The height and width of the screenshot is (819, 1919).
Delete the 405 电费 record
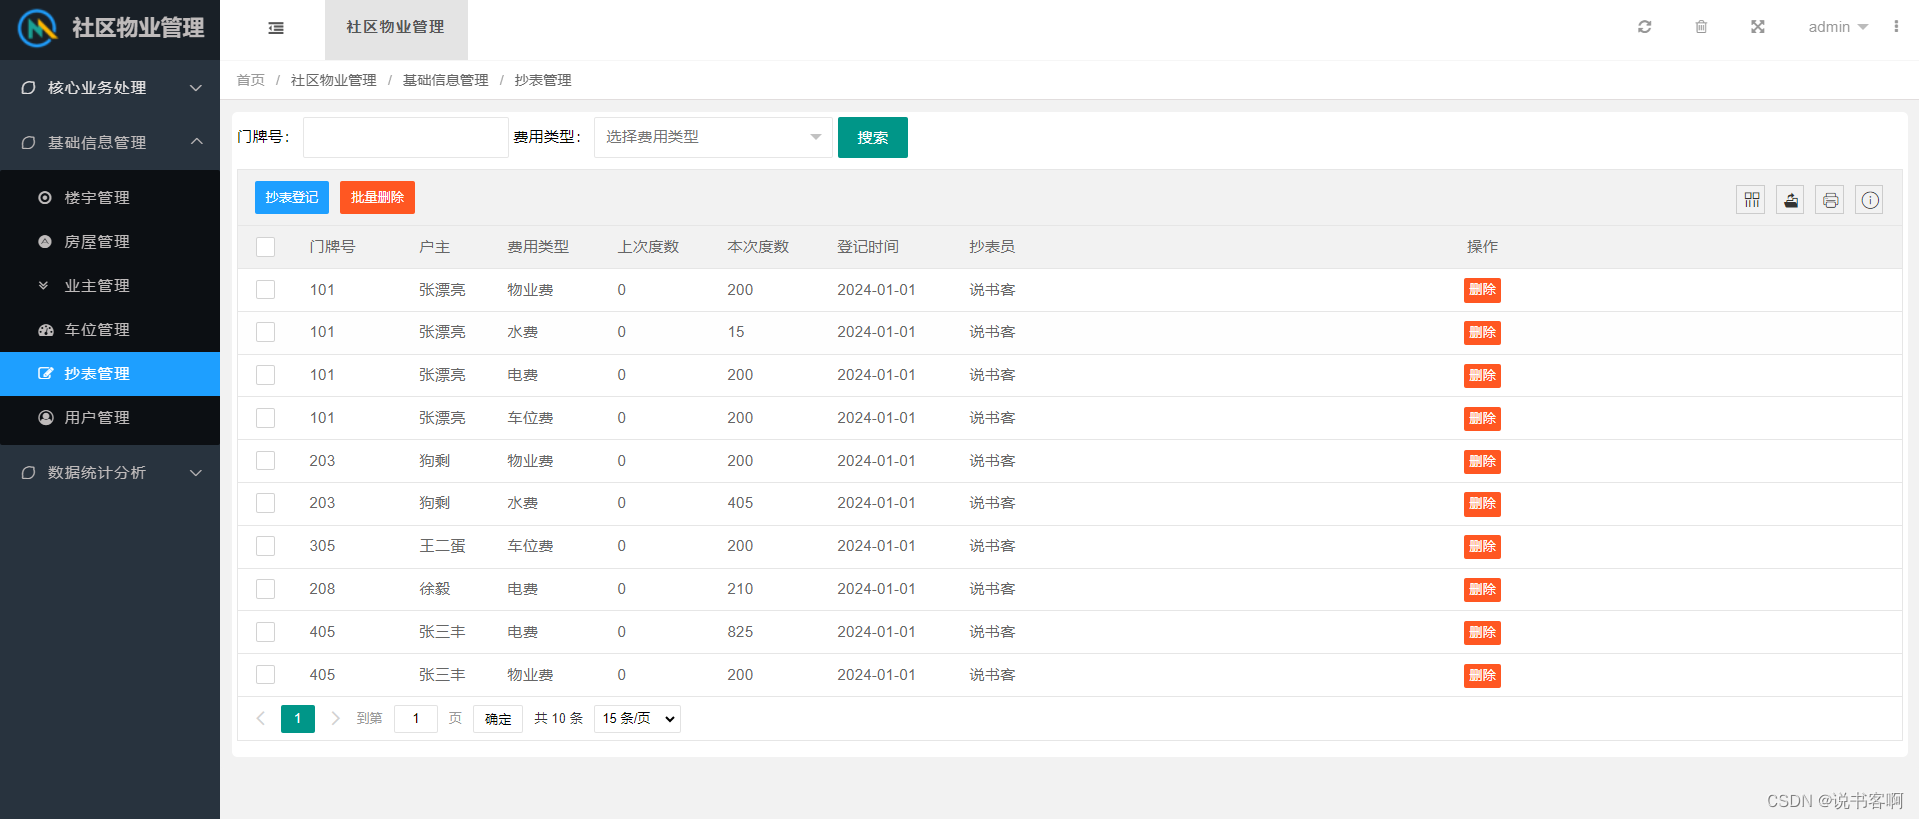pos(1482,632)
